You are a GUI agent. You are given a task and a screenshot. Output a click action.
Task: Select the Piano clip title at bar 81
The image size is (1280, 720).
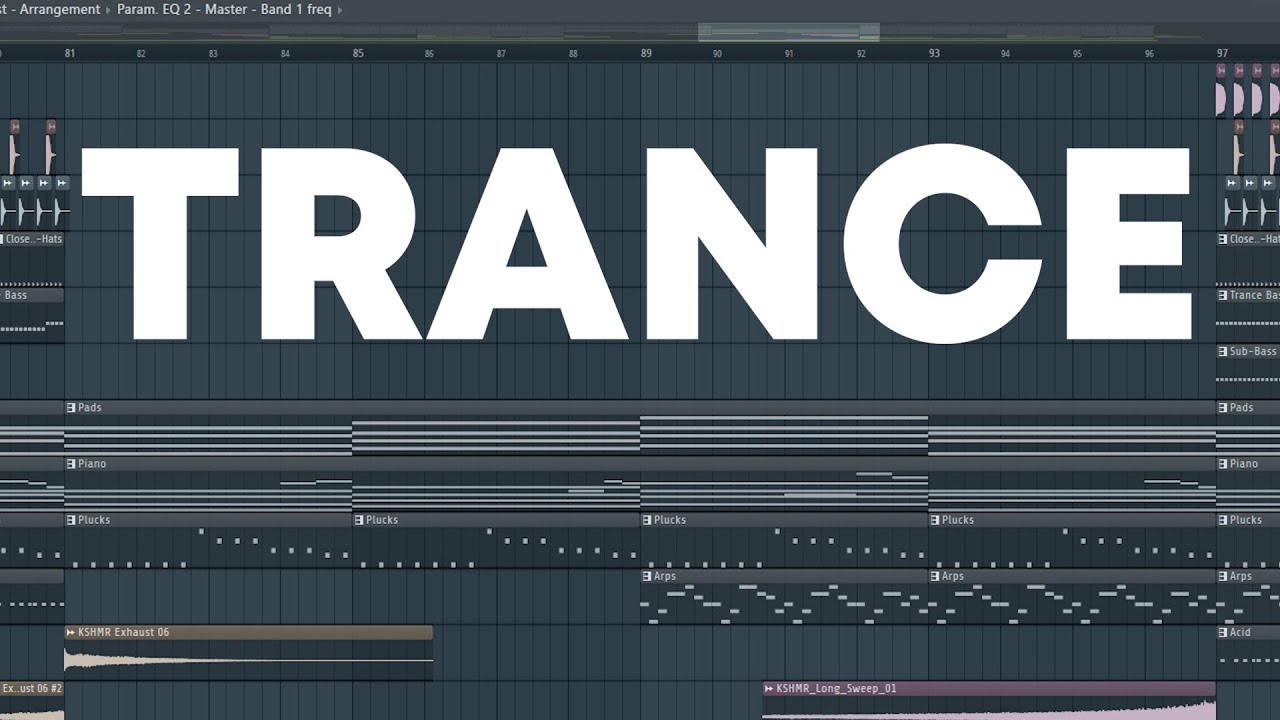tap(92, 463)
